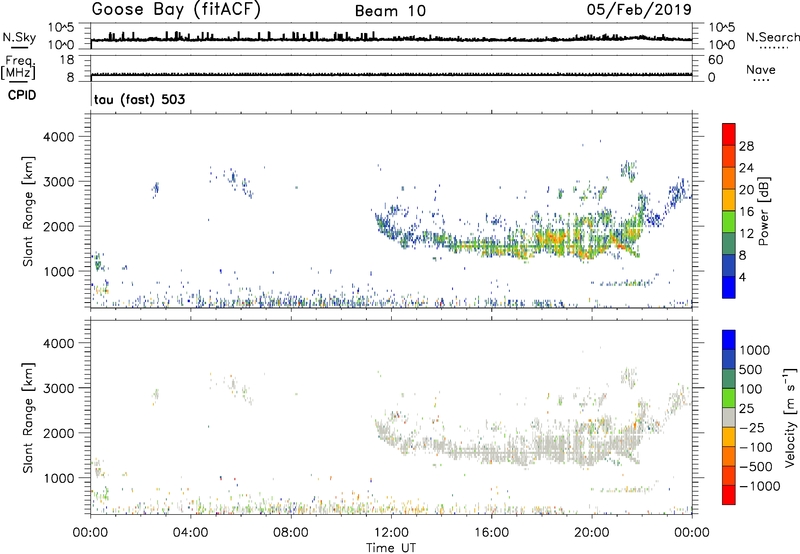Click the '2000' range tick in velocity panel
This screenshot has width=800, height=554.
pyautogui.click(x=59, y=433)
